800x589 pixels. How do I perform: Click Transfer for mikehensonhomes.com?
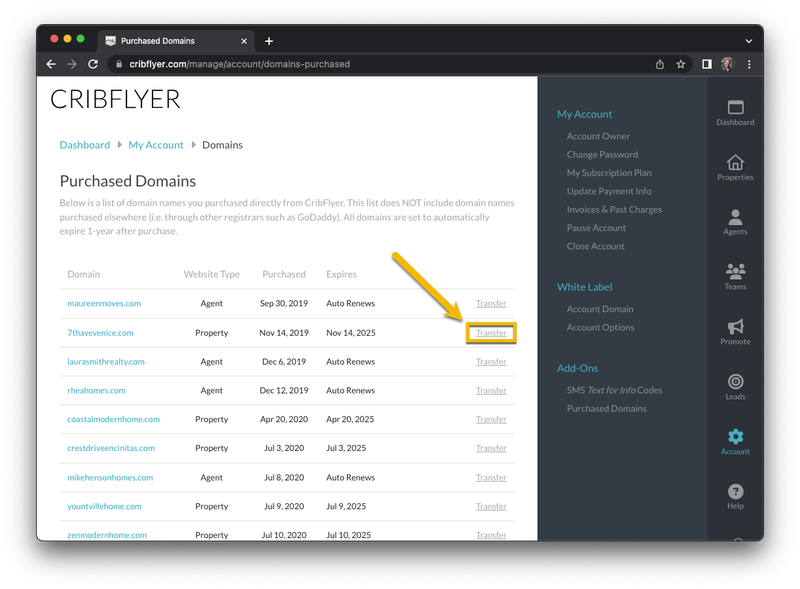coord(491,478)
